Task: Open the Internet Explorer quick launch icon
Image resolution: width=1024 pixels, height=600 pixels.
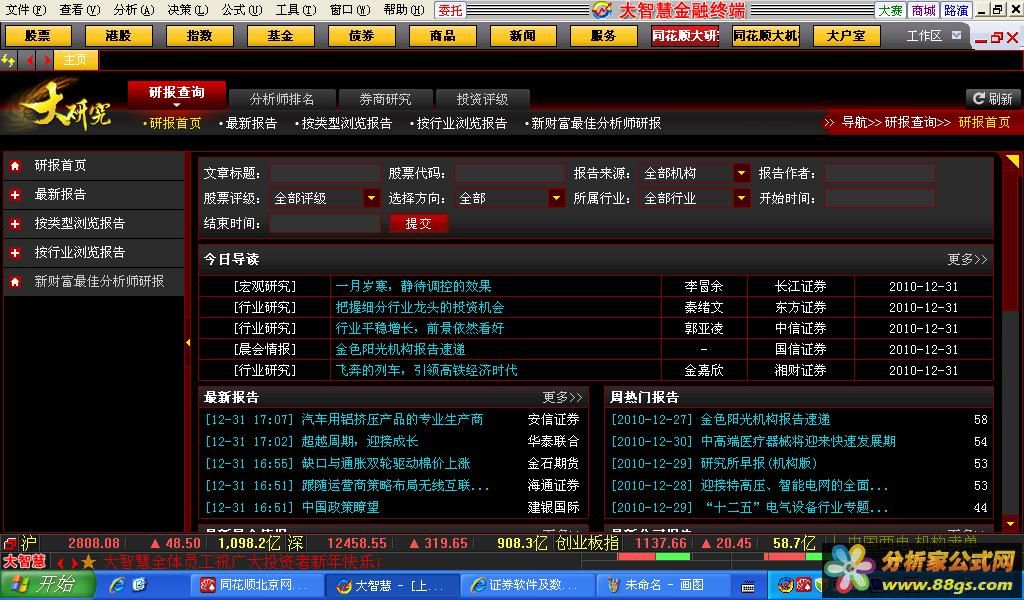Action: coord(117,584)
